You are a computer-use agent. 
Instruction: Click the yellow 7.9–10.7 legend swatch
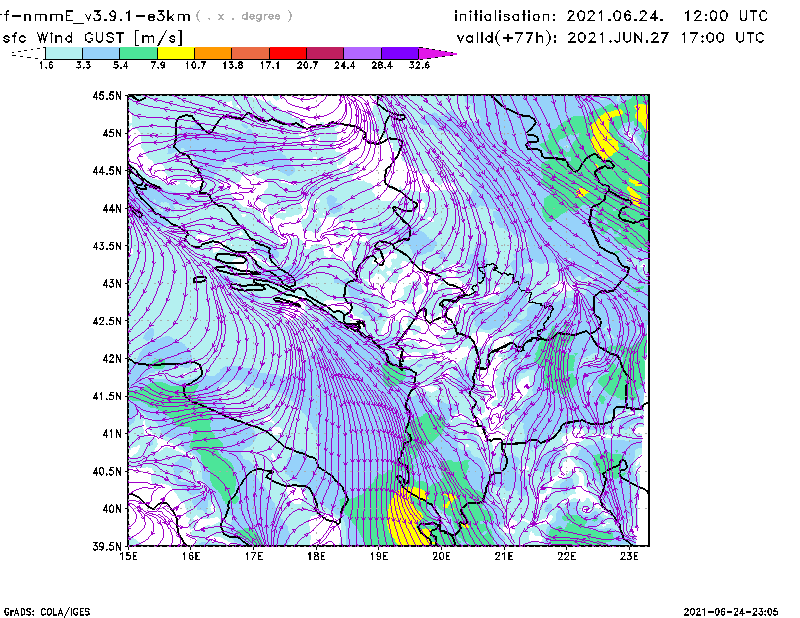pyautogui.click(x=176, y=53)
